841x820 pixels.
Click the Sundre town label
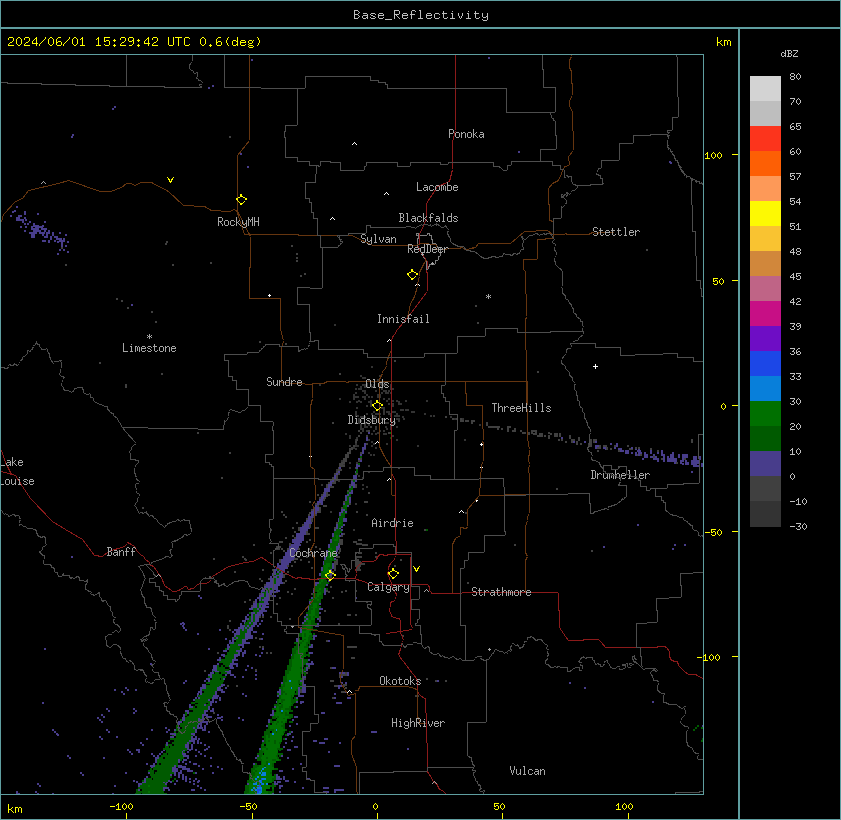coord(284,382)
